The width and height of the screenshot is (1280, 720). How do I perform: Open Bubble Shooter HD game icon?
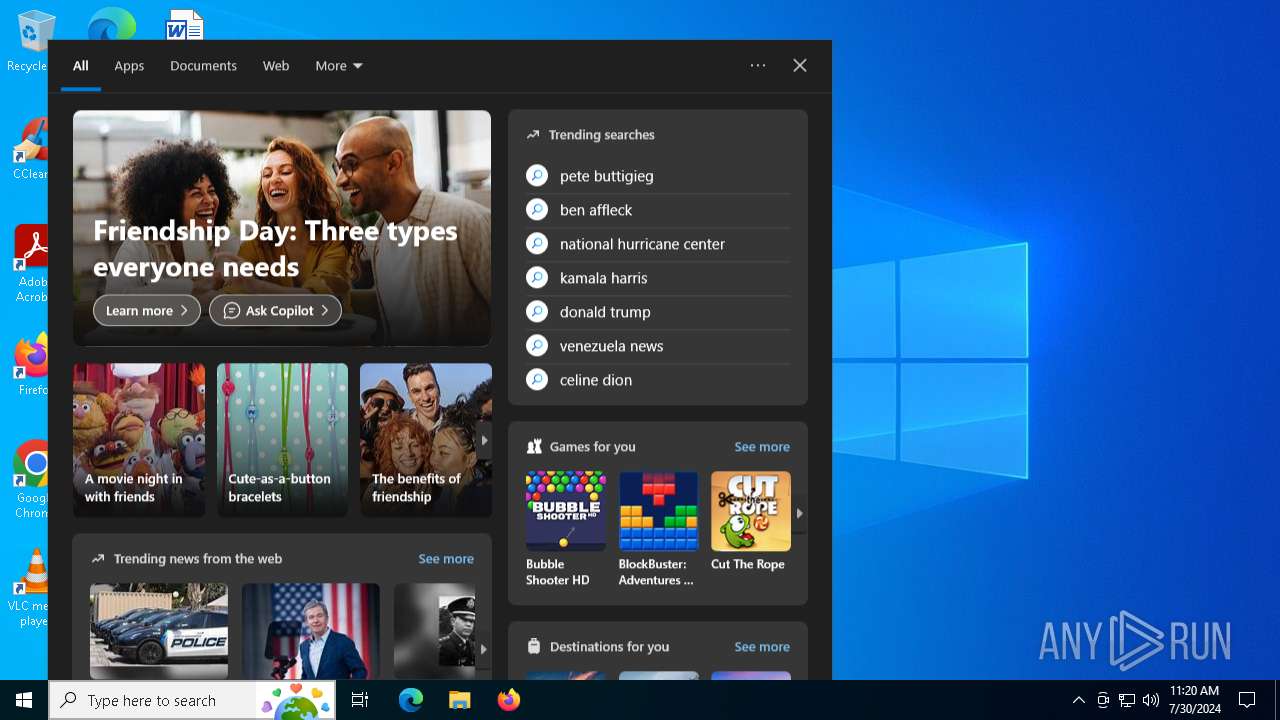[565, 511]
